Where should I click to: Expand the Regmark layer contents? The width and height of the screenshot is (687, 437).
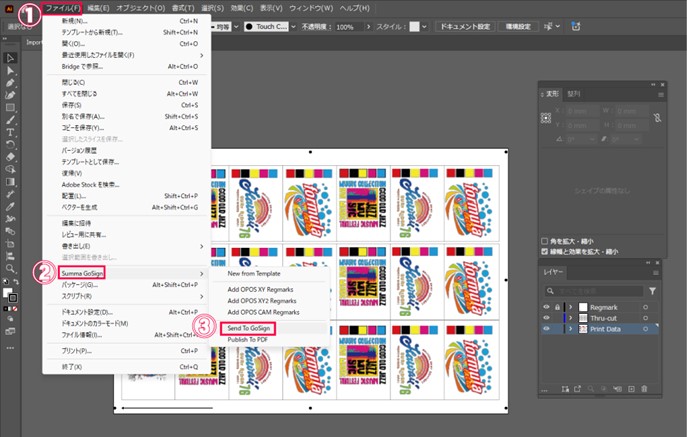point(571,307)
